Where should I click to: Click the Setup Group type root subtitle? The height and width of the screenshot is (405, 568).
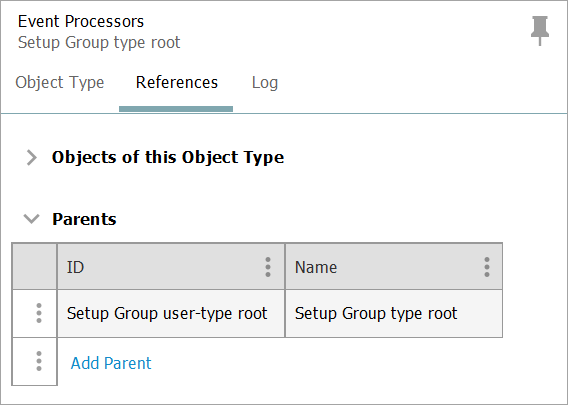click(x=99, y=42)
